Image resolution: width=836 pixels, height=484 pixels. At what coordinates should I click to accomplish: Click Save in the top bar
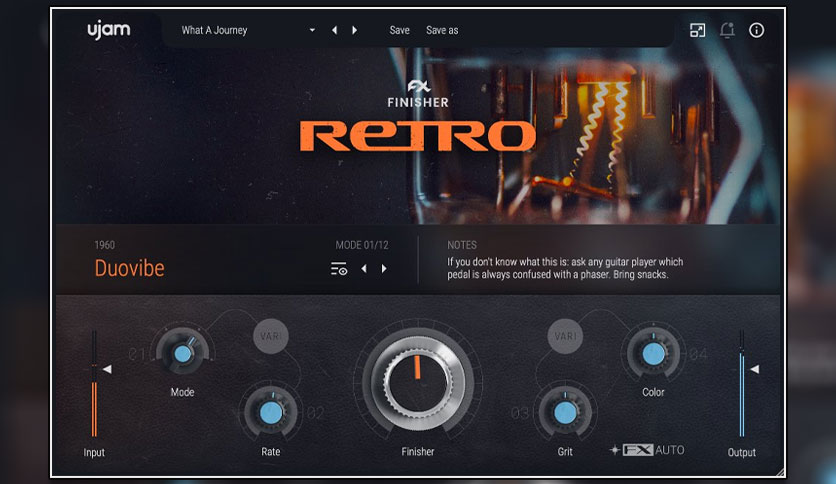[x=399, y=30]
